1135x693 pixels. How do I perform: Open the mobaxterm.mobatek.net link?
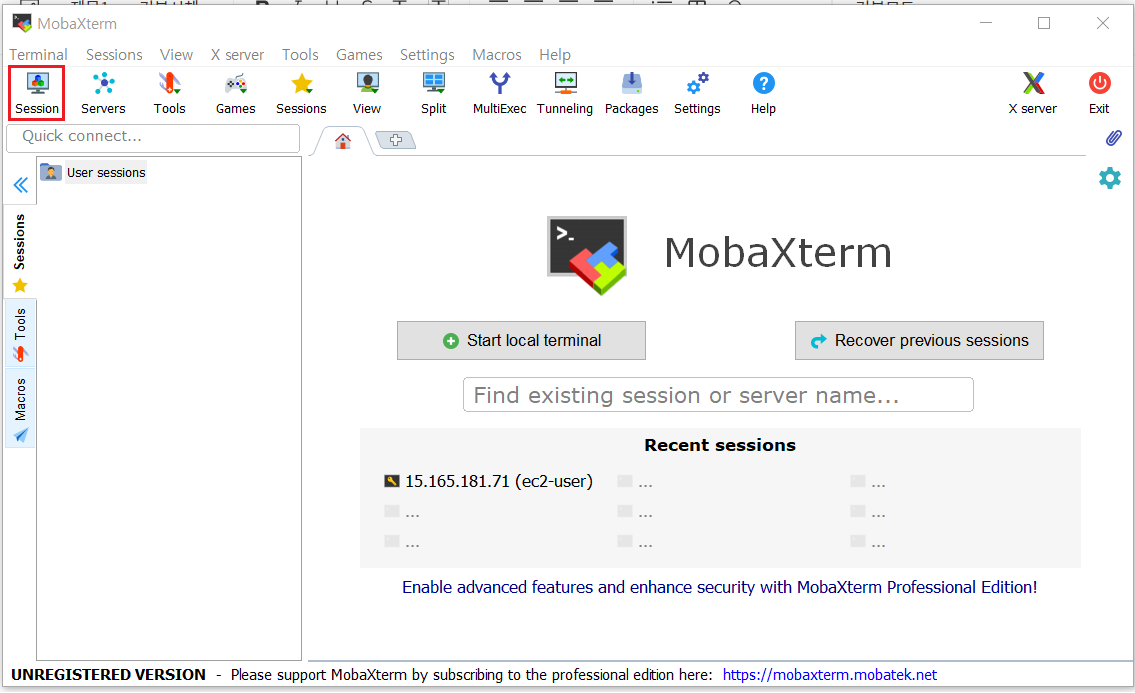[x=830, y=675]
